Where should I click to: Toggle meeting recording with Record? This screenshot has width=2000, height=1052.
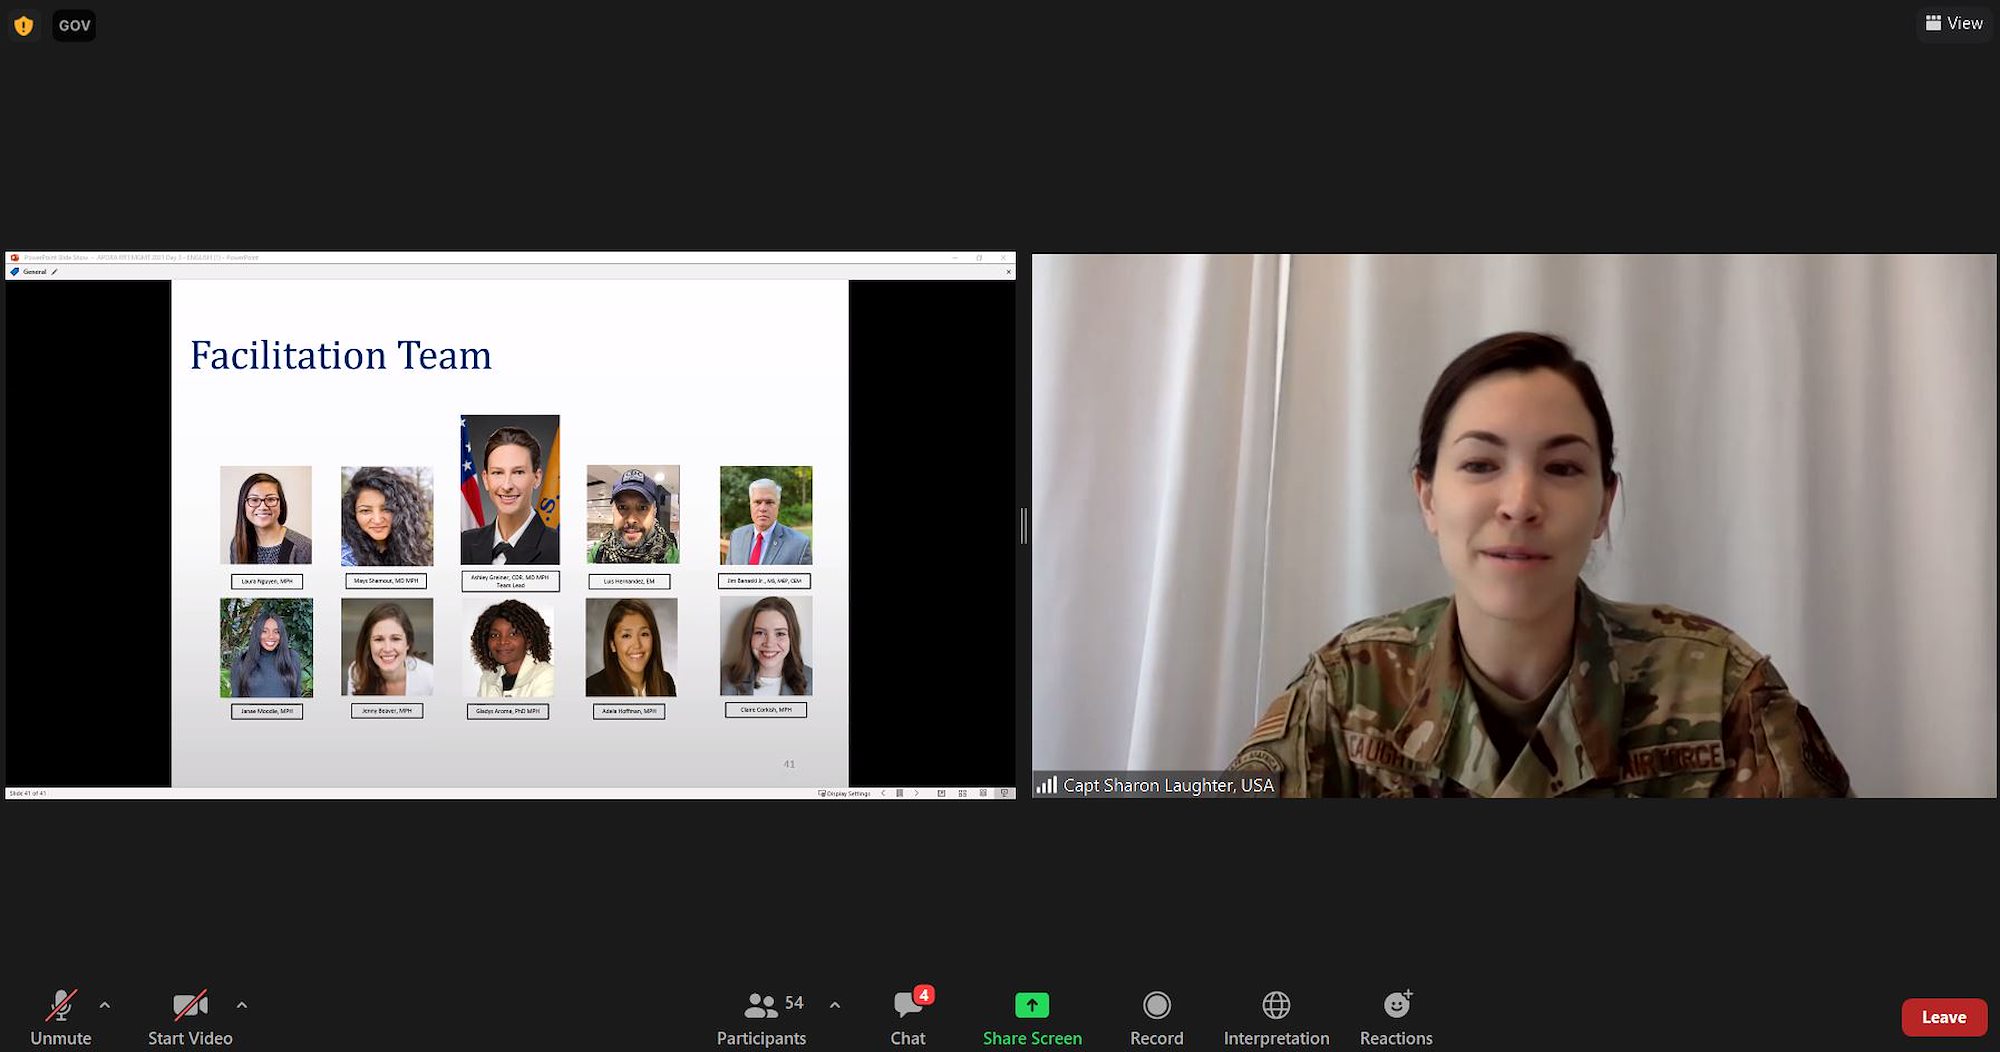click(x=1156, y=1005)
